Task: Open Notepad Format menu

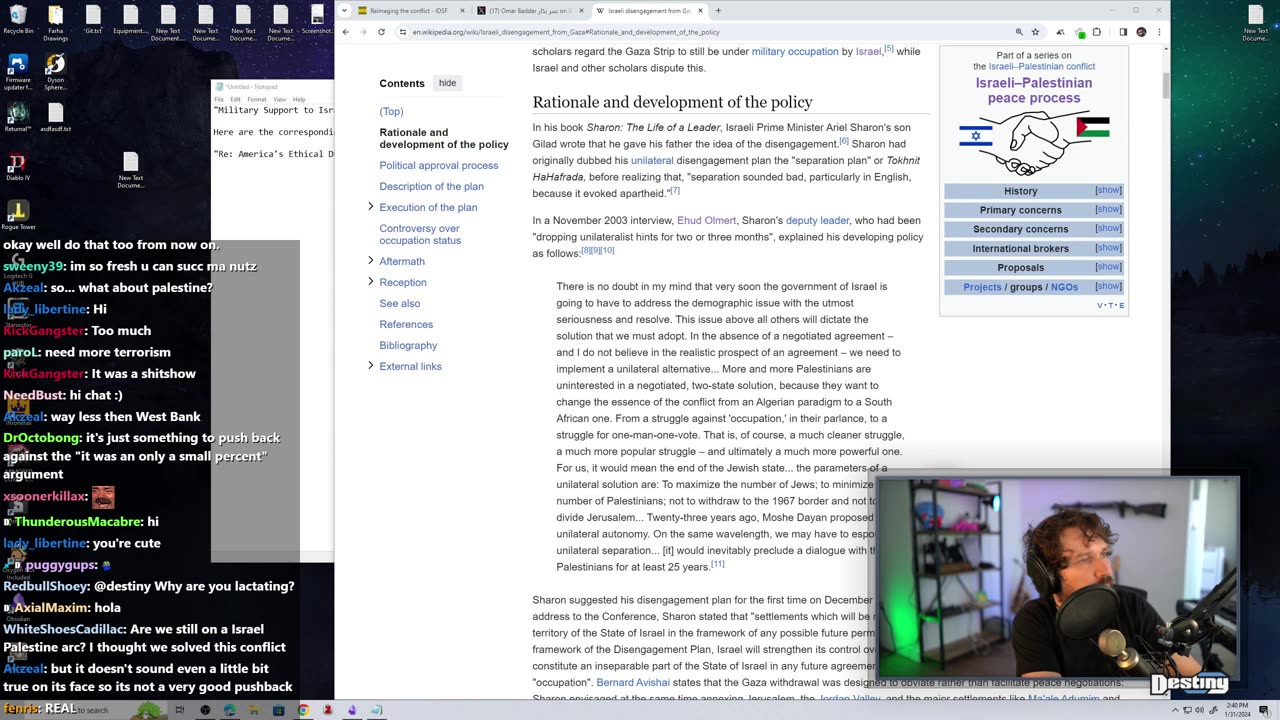Action: click(257, 100)
